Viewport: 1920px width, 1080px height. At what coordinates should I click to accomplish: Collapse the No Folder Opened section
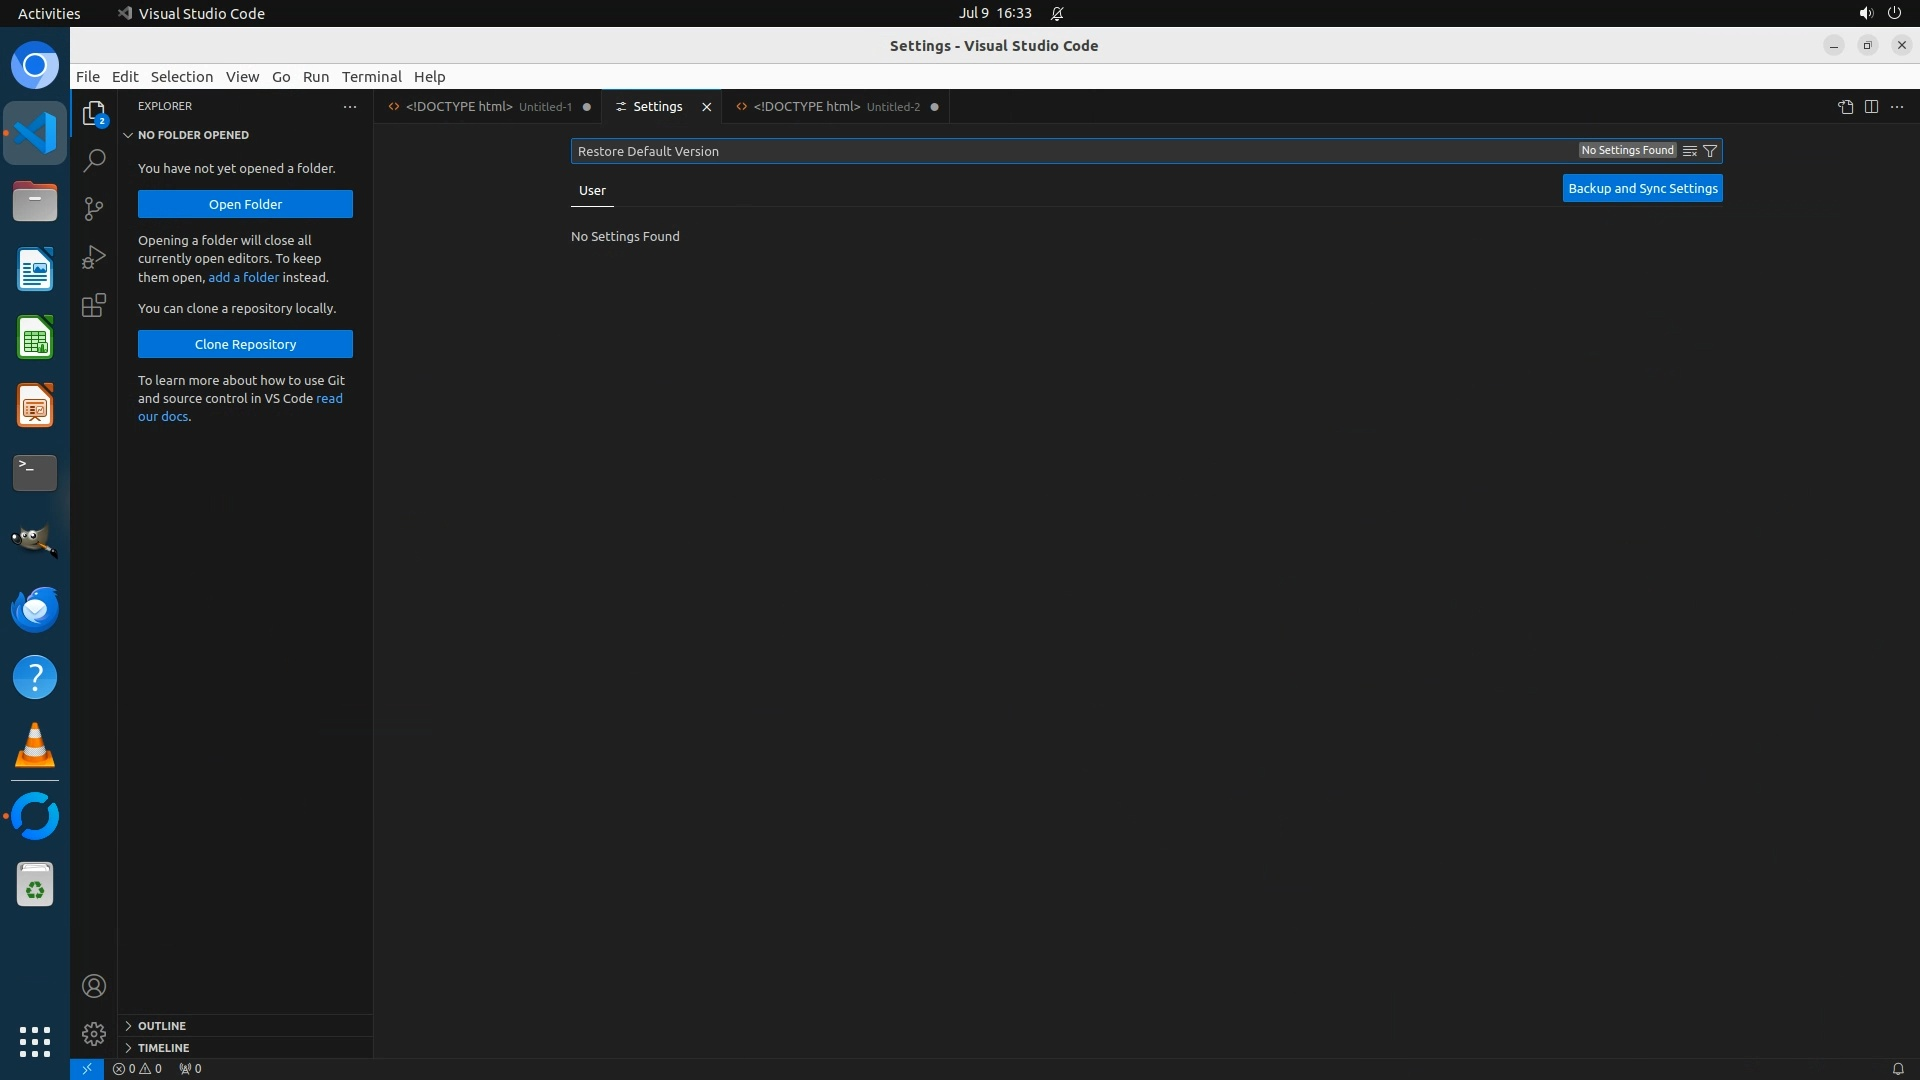[x=193, y=135]
